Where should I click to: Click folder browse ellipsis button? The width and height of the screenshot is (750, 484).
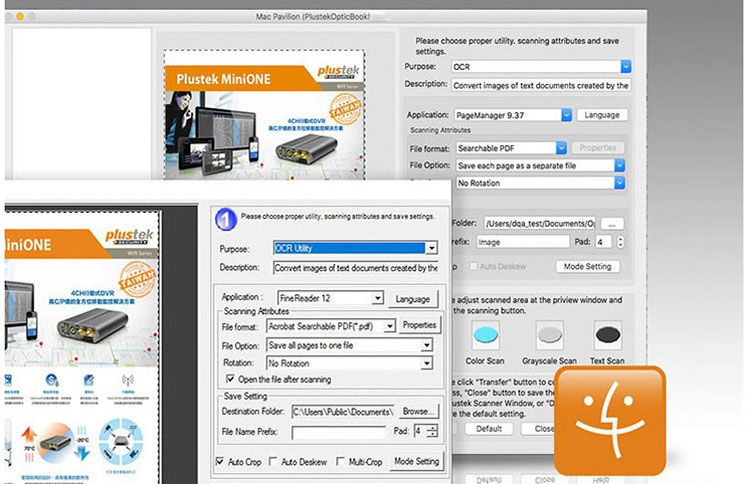coord(612,223)
